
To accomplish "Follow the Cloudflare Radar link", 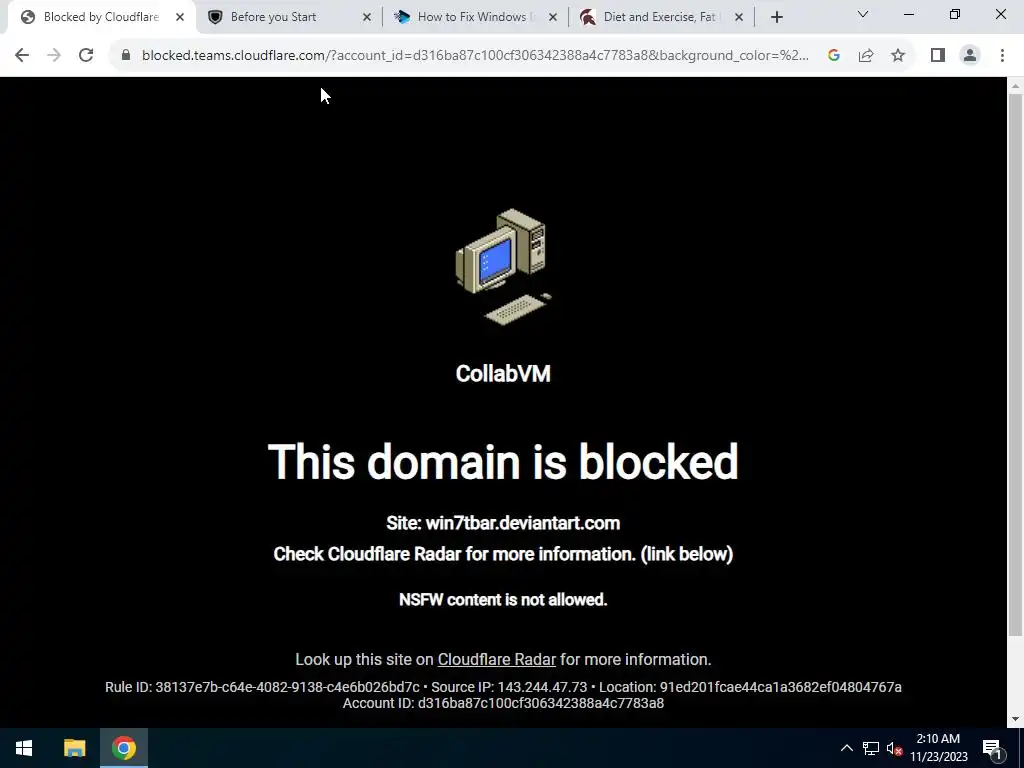I will (496, 660).
